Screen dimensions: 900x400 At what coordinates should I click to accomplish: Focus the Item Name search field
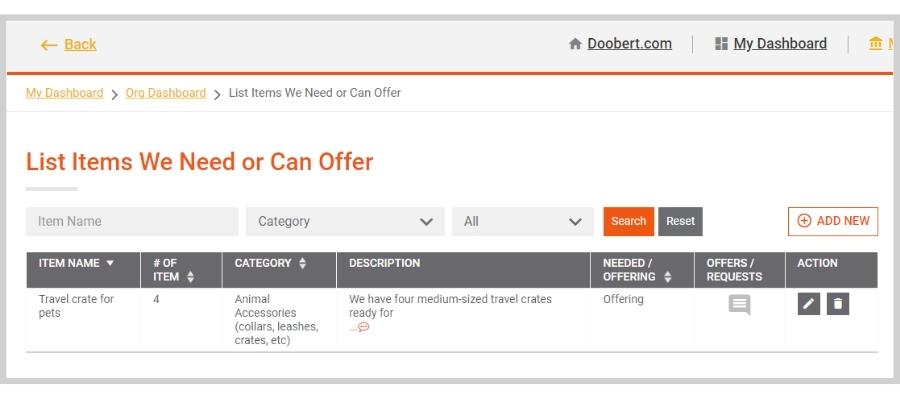[132, 222]
